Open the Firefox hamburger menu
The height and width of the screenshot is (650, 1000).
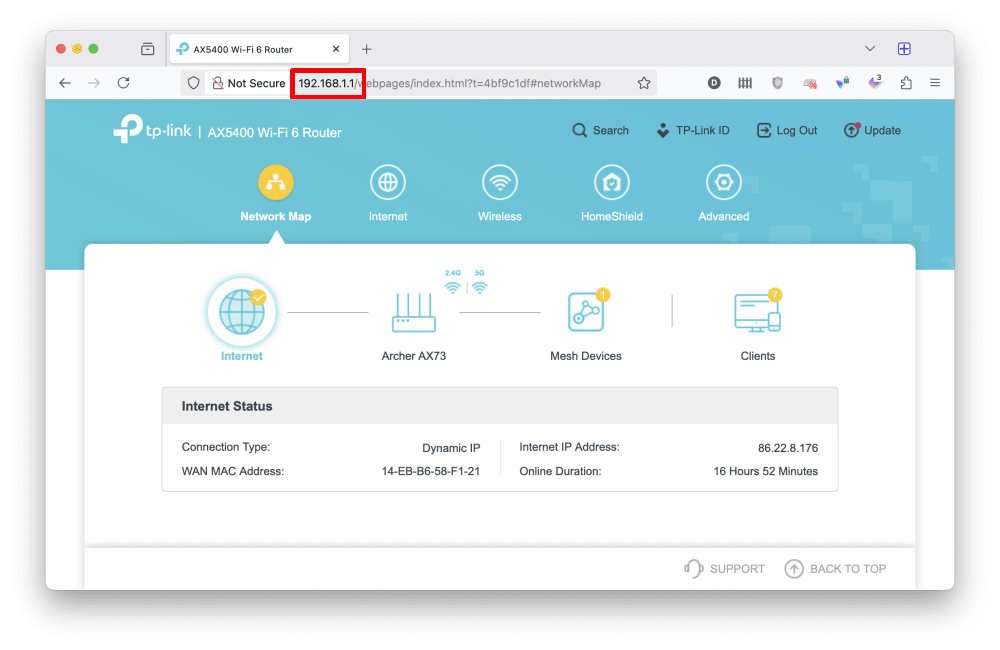[935, 83]
